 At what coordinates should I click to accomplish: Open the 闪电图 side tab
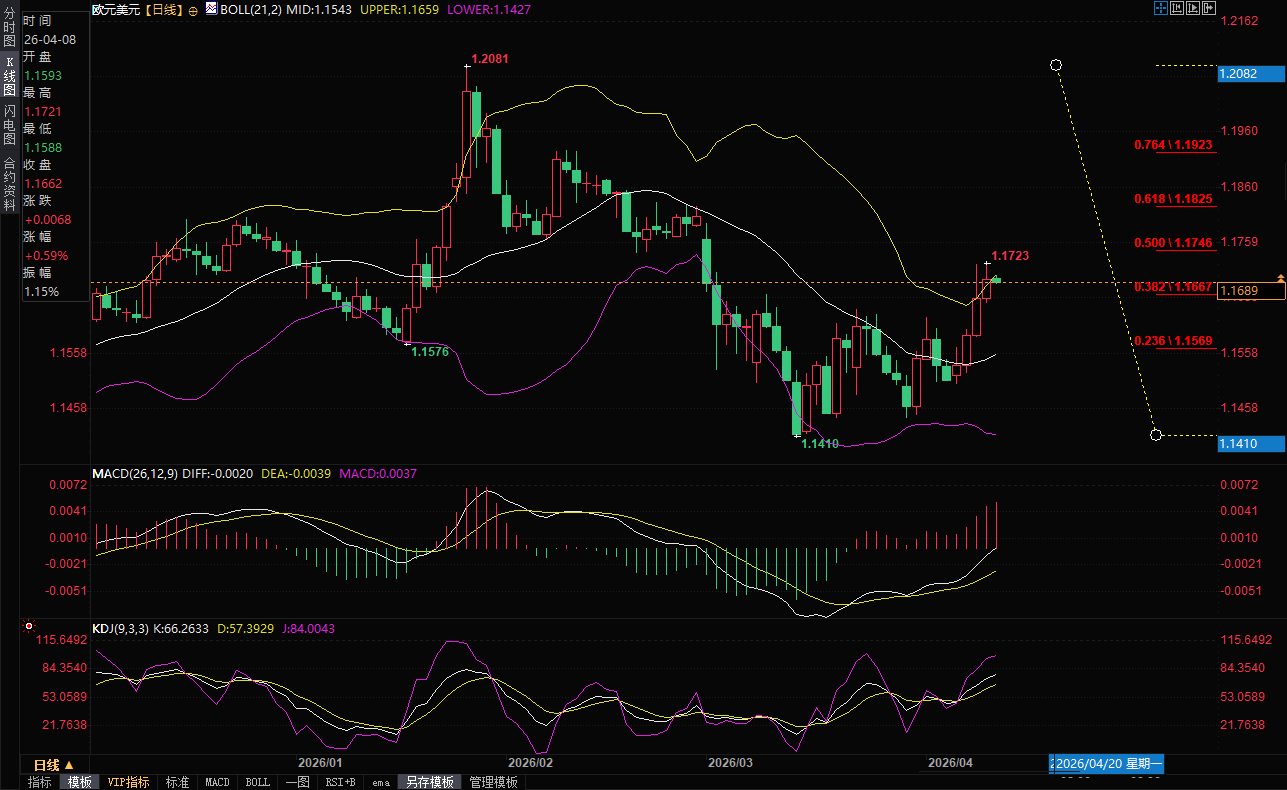9,125
